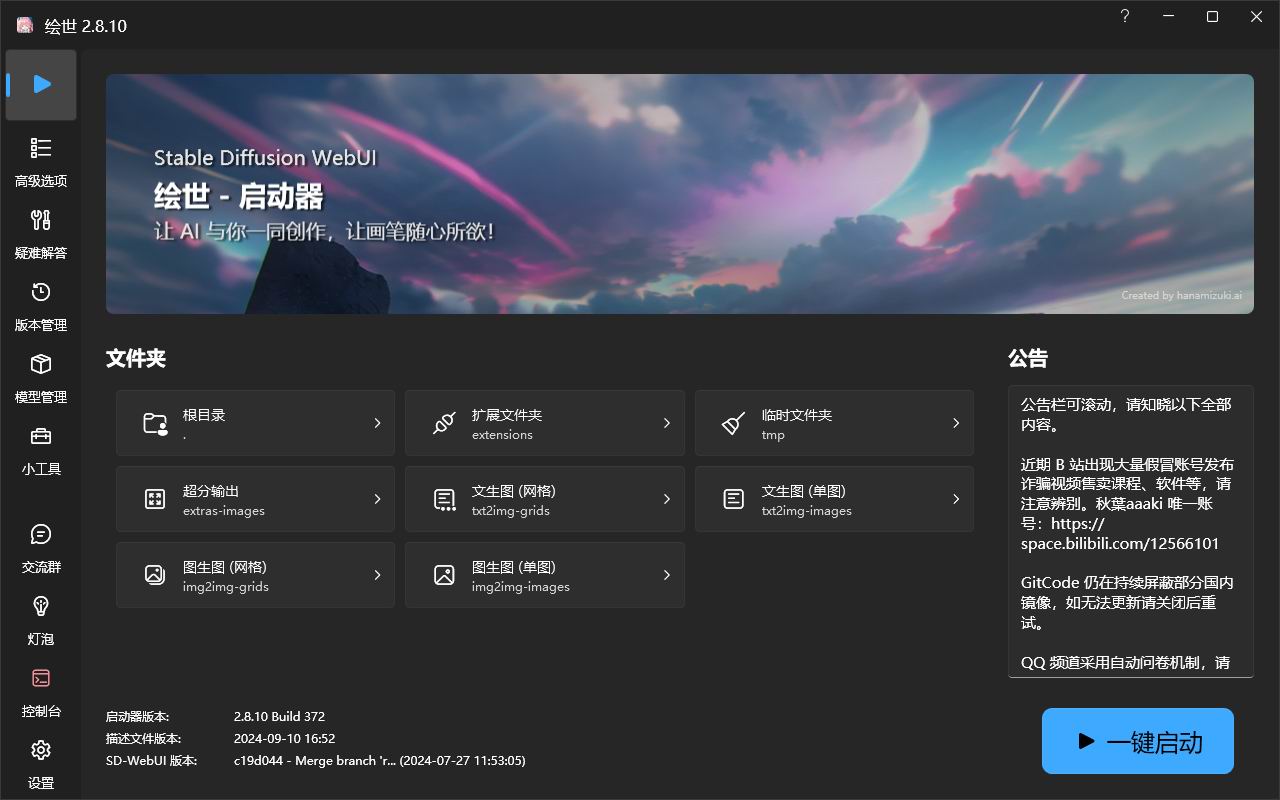Open the 设置 gear icon
Image resolution: width=1280 pixels, height=800 pixels.
[x=41, y=750]
